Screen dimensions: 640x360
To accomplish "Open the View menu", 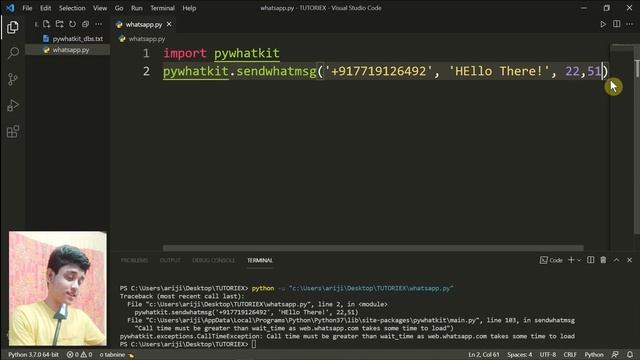I will [x=100, y=8].
